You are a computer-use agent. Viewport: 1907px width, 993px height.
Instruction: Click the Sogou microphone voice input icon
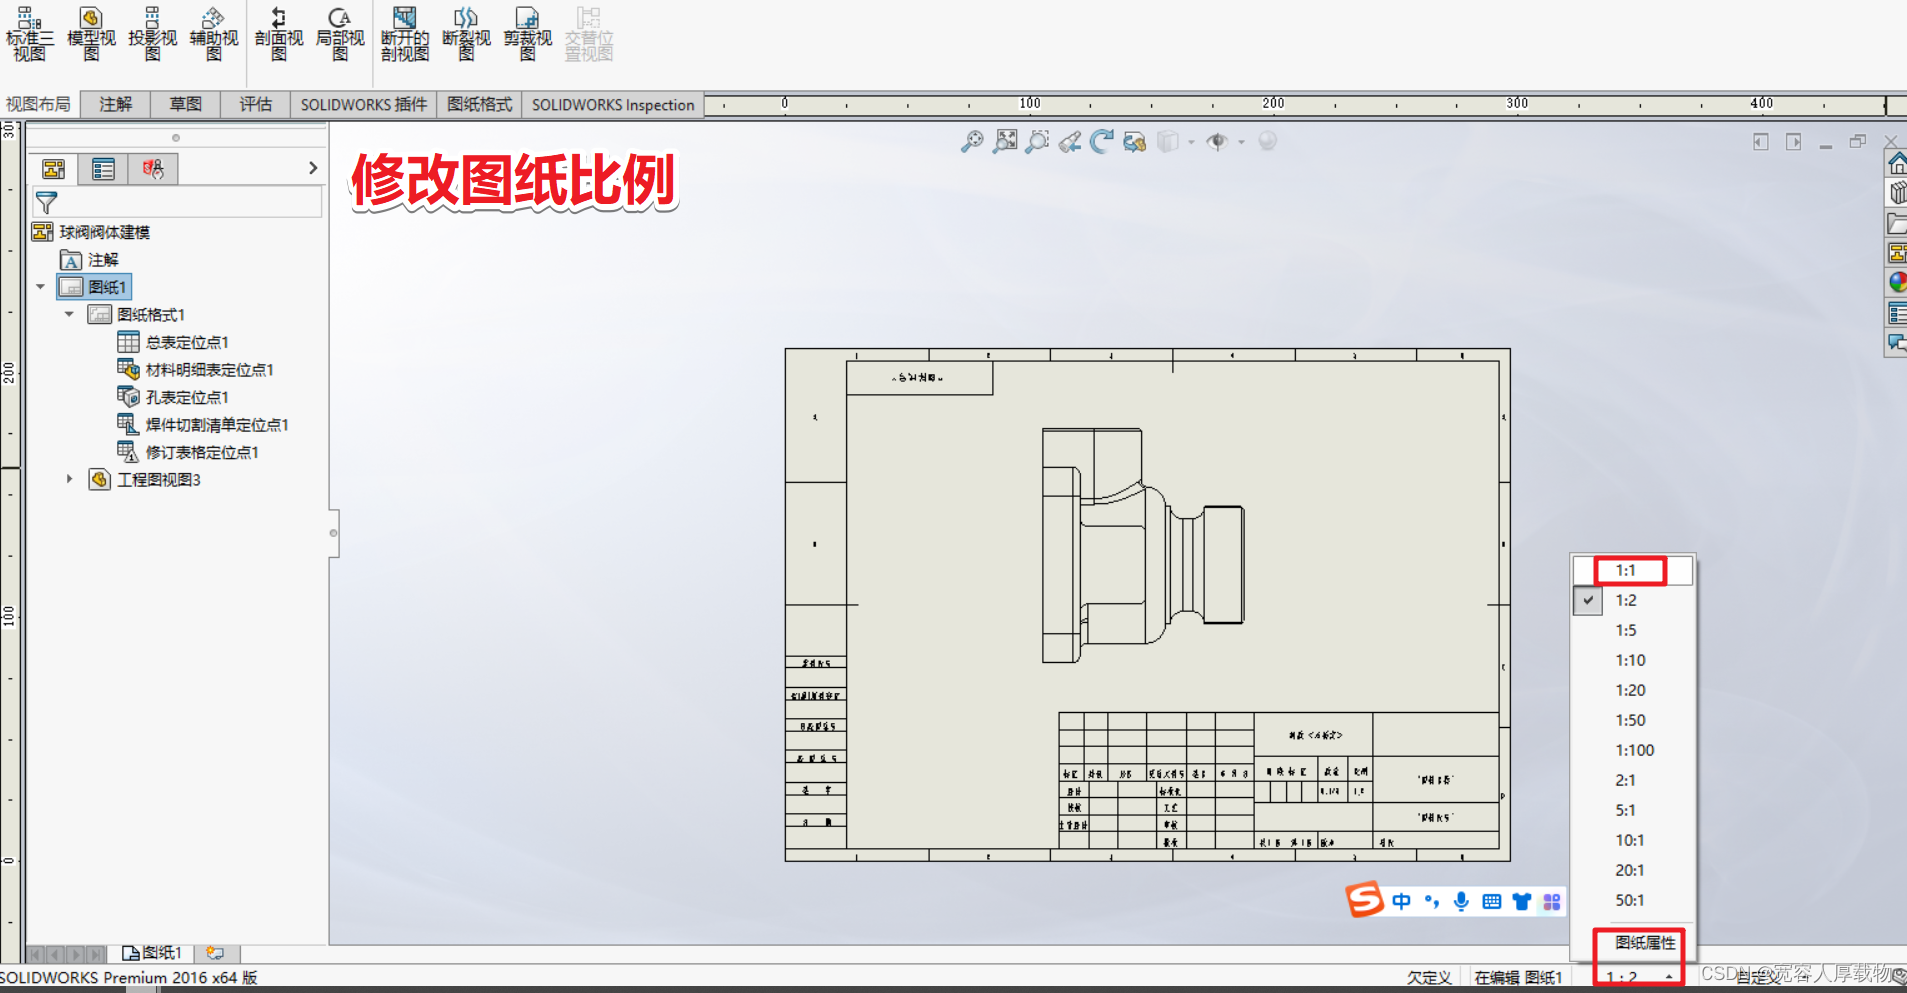[1461, 902]
